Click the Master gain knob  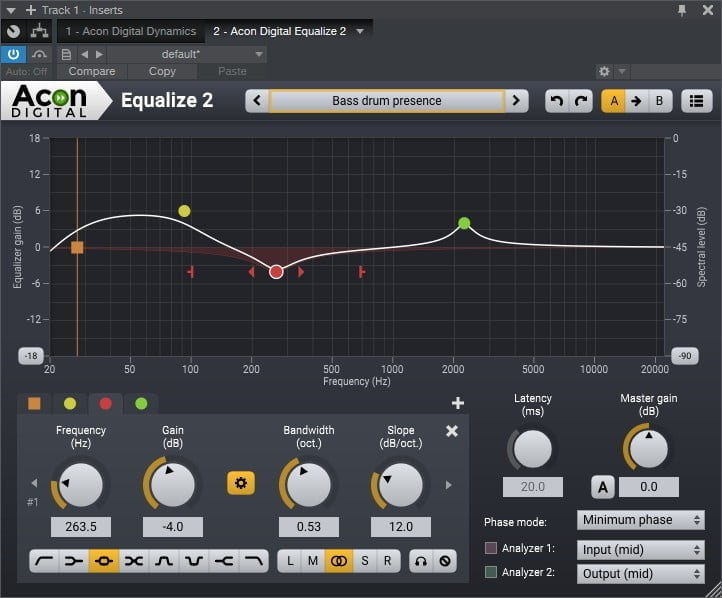pos(648,449)
